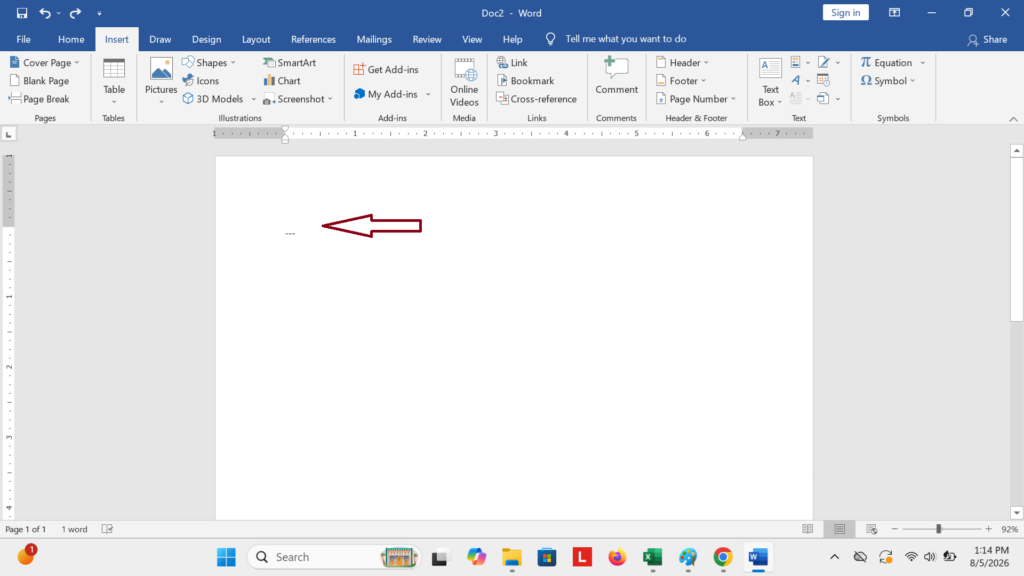Click the spelling proofing icon in status bar

pyautogui.click(x=107, y=529)
